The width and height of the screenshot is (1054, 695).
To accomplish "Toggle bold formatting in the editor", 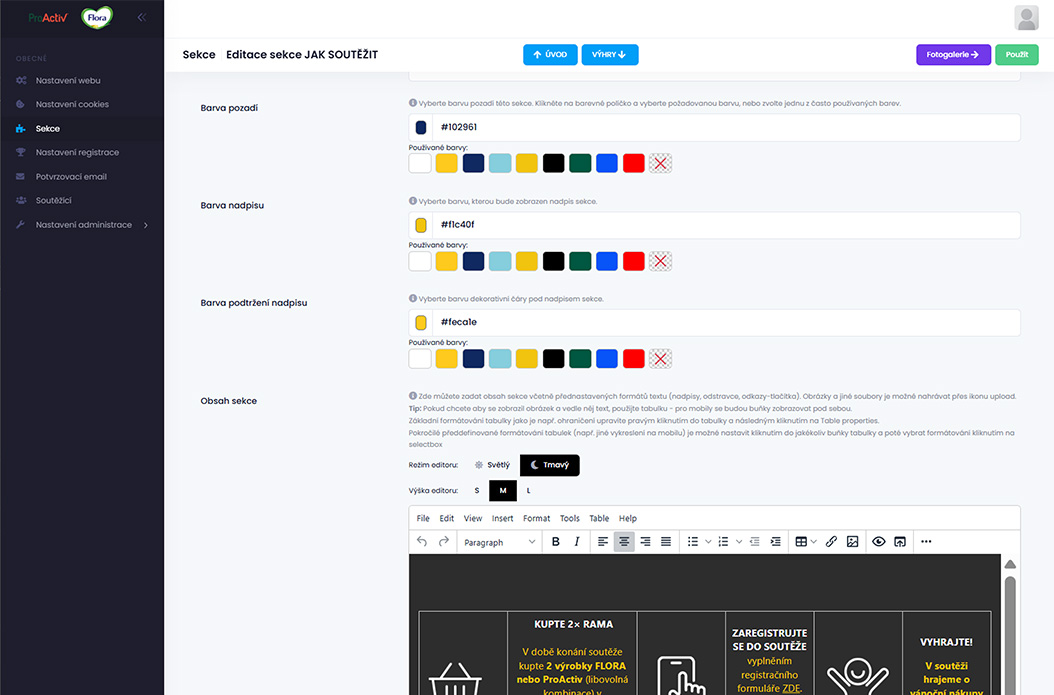I will point(556,542).
